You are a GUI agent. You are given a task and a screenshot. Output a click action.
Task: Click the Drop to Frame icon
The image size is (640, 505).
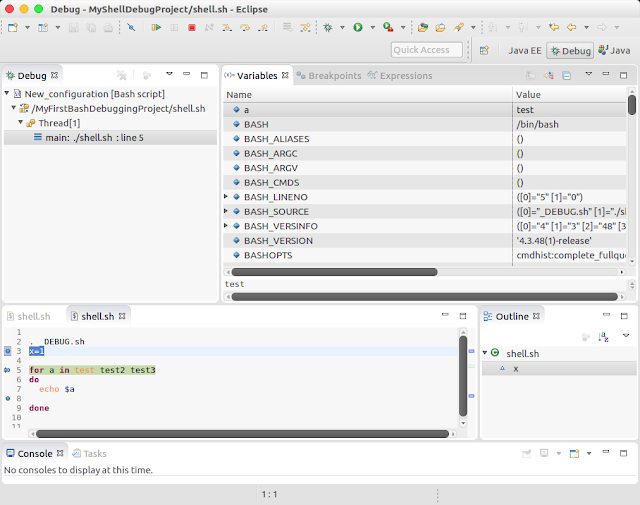(287, 27)
